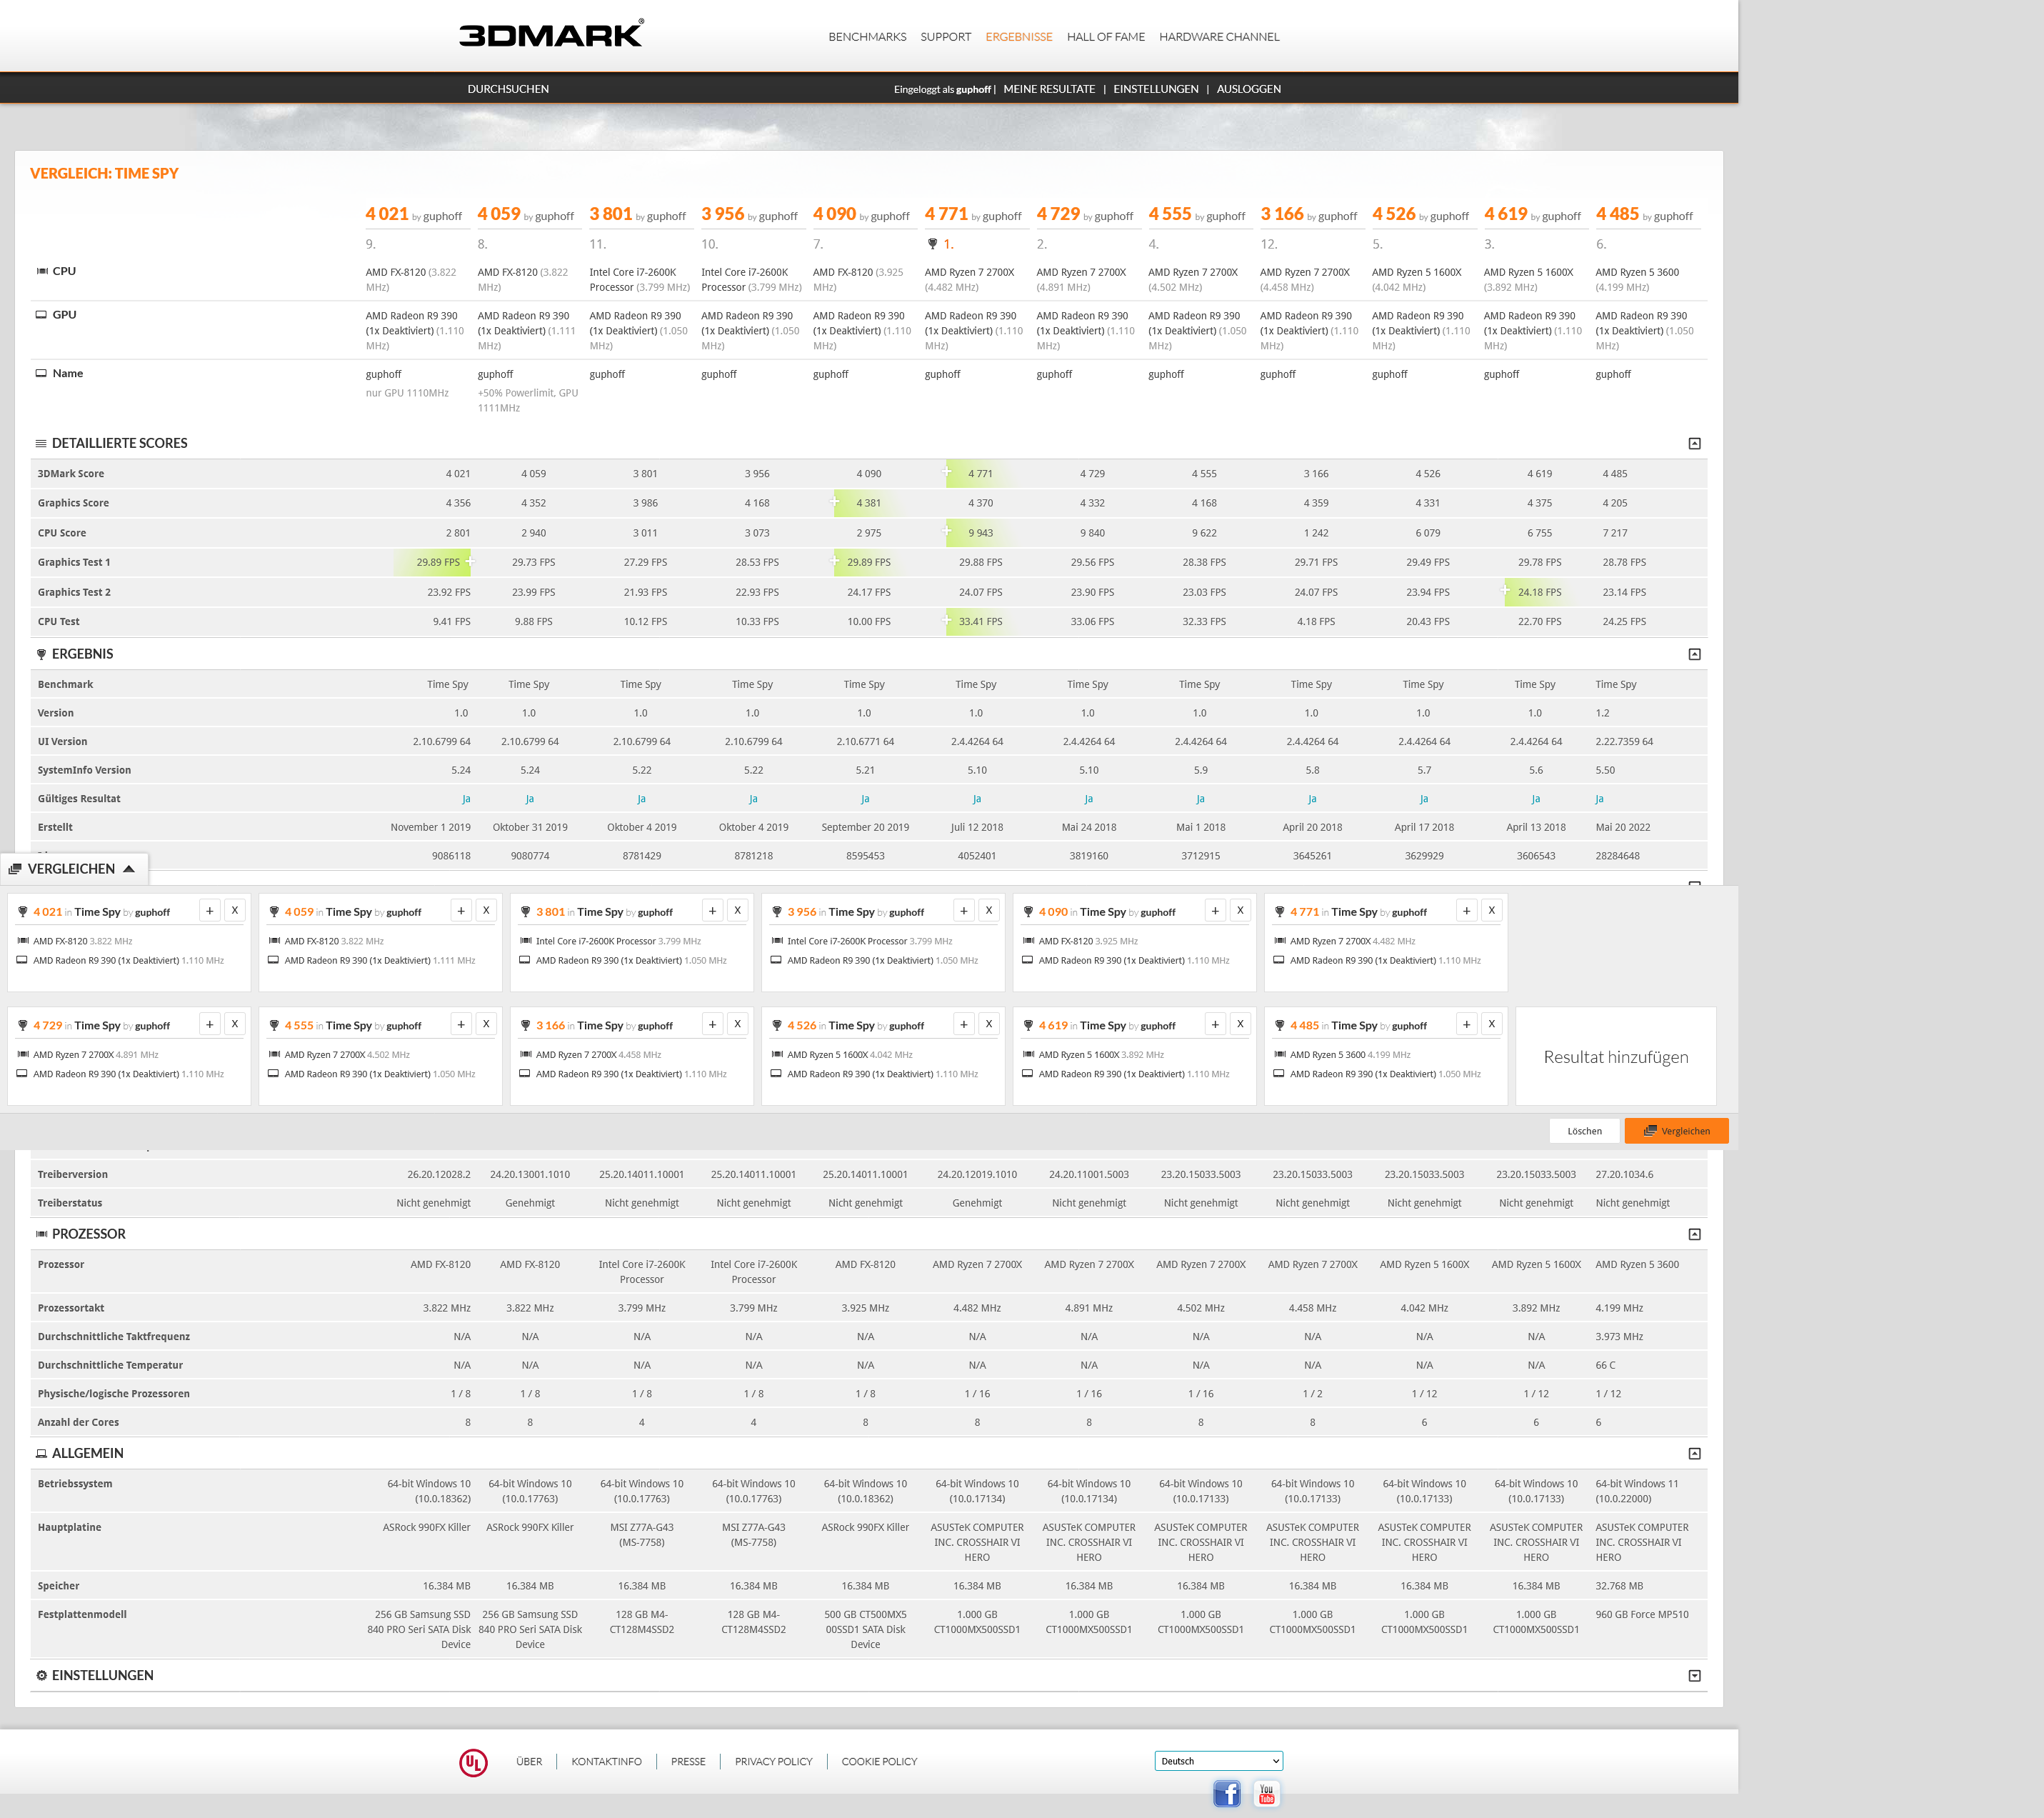Click the 3DMark logo
Viewport: 2044px width, 1818px height.
[x=551, y=34]
